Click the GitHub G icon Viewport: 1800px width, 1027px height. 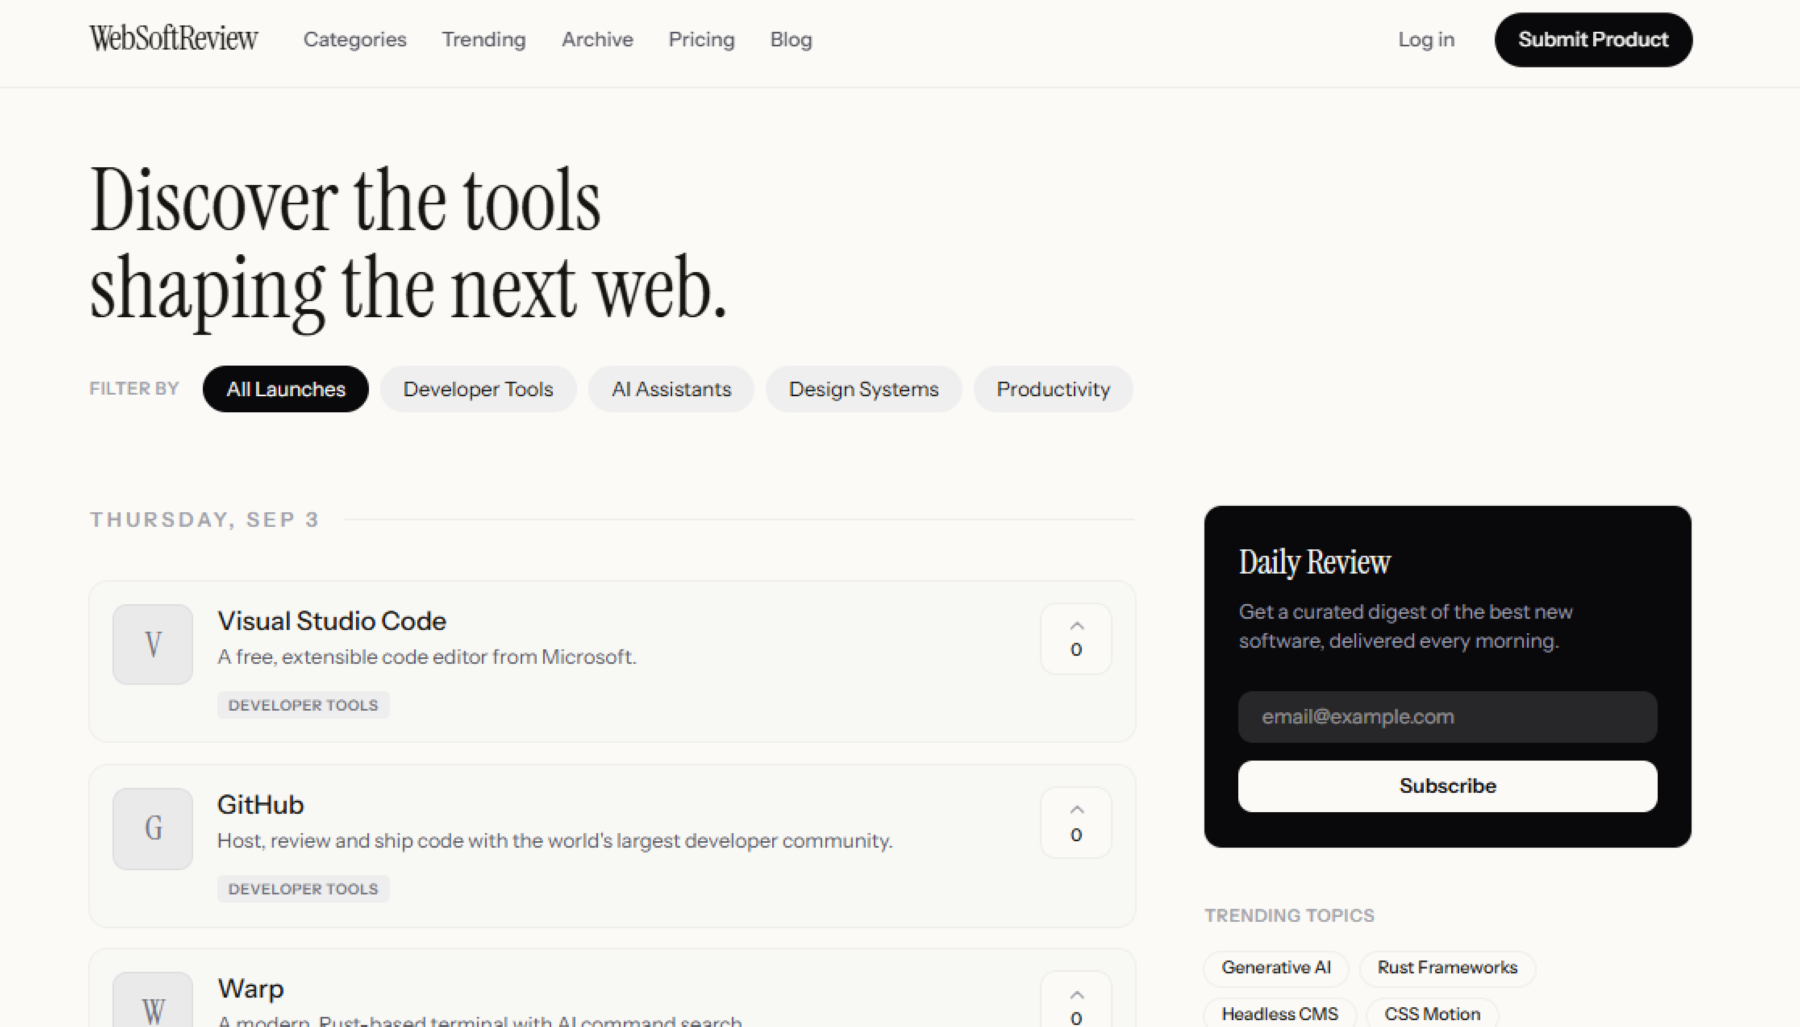pyautogui.click(x=153, y=828)
